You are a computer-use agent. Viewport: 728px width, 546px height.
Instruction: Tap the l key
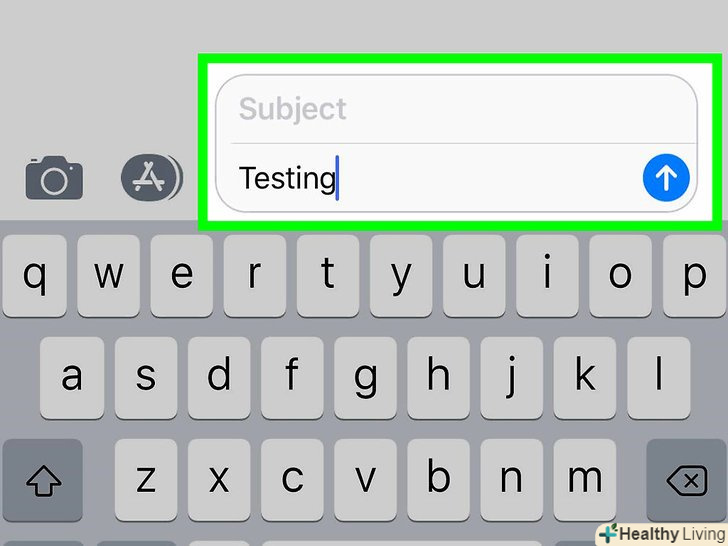coord(657,378)
